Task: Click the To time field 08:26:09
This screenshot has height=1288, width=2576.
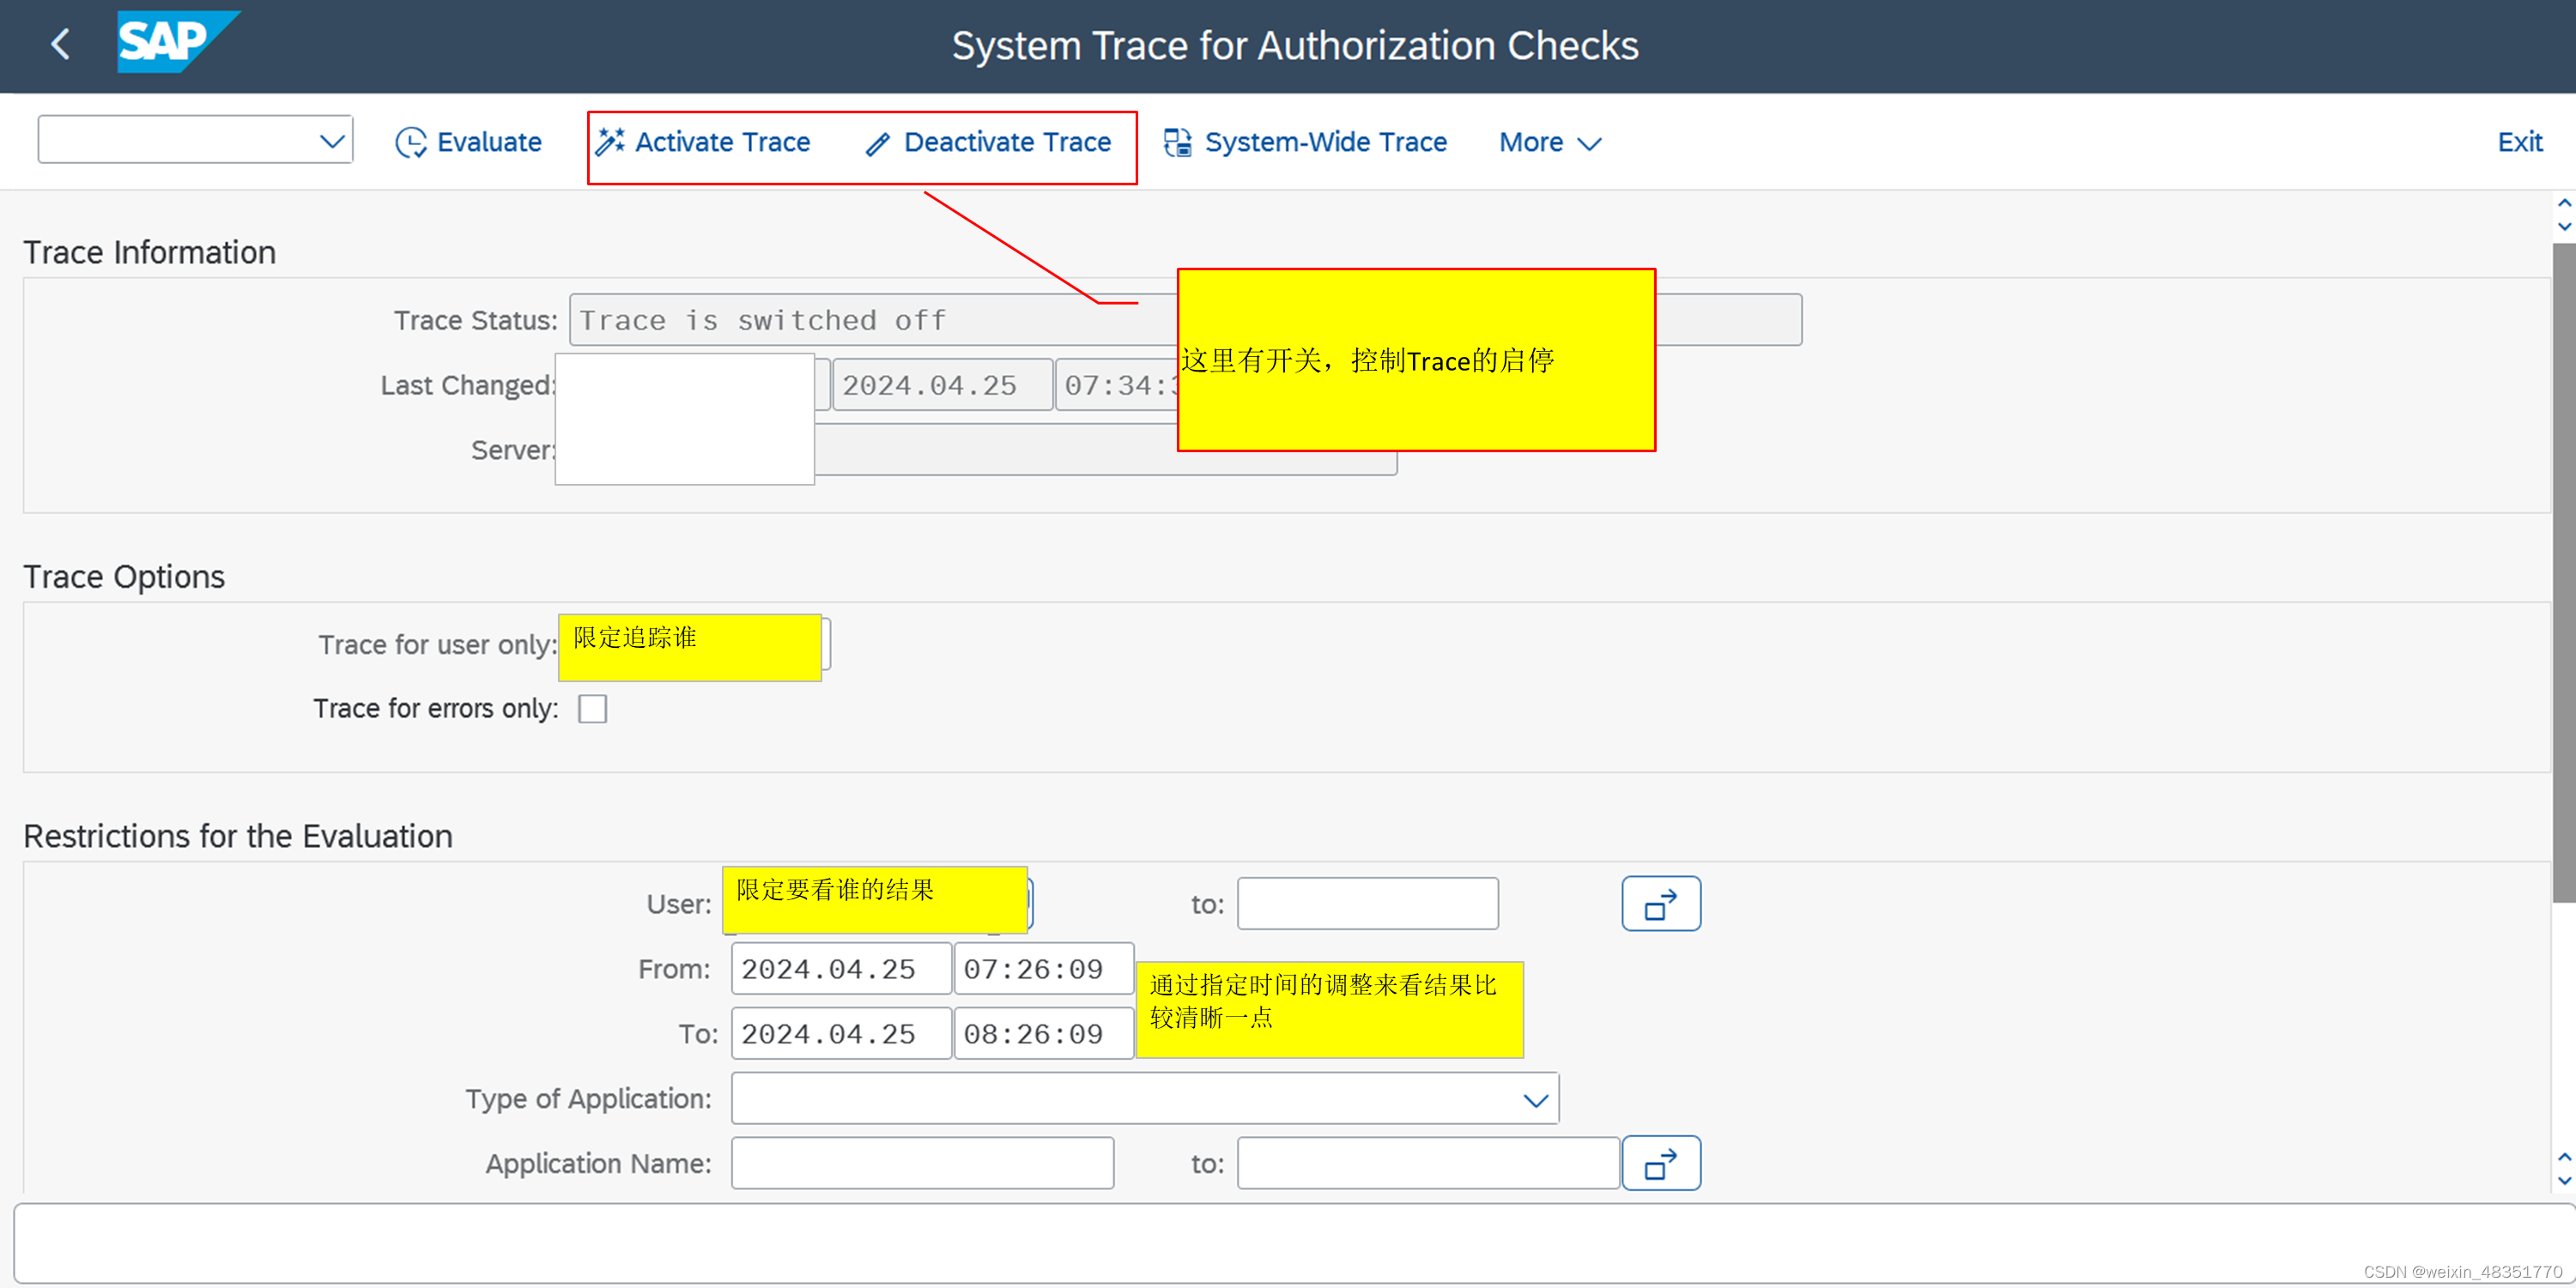Action: point(1042,1034)
